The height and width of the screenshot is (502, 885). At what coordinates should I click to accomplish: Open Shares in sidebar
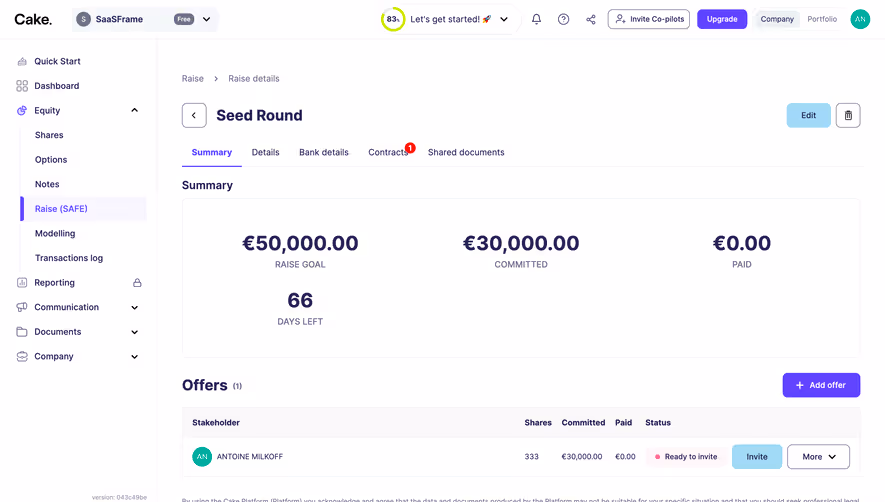pyautogui.click(x=49, y=135)
